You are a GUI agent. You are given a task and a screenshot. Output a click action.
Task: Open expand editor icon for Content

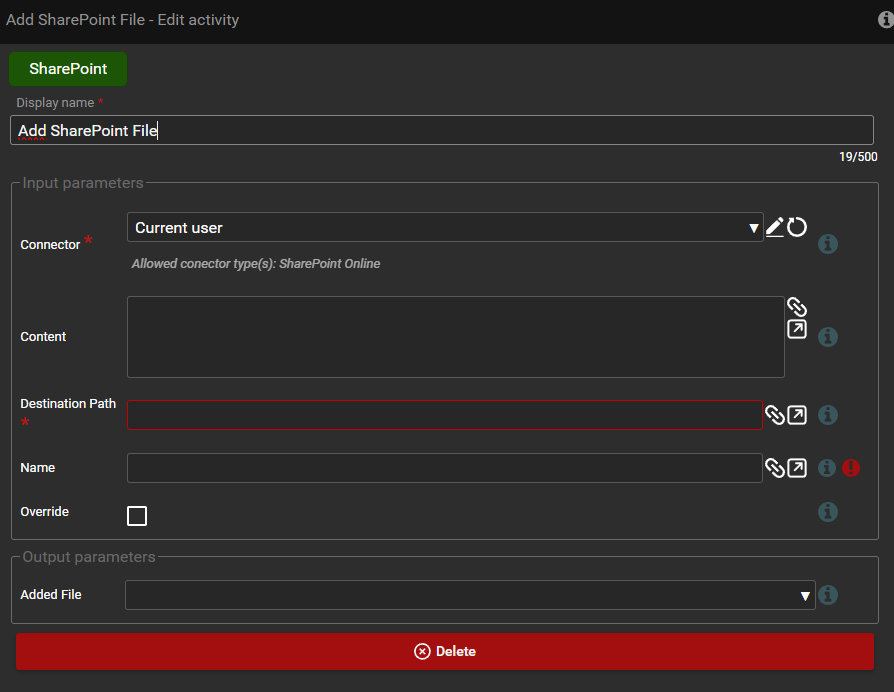pos(797,329)
